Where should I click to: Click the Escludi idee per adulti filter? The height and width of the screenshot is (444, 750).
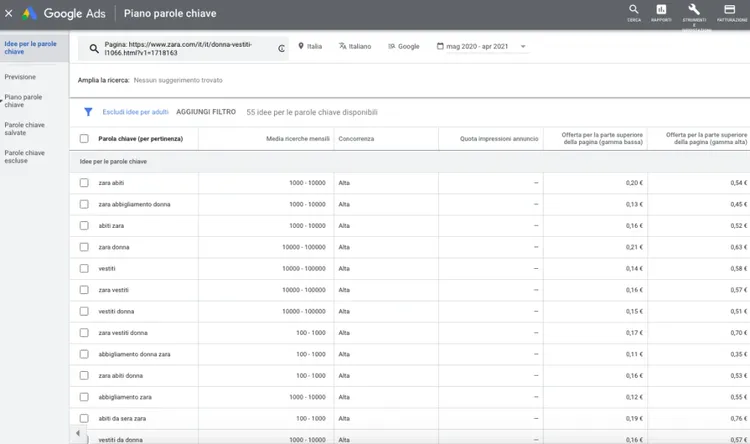pos(135,112)
